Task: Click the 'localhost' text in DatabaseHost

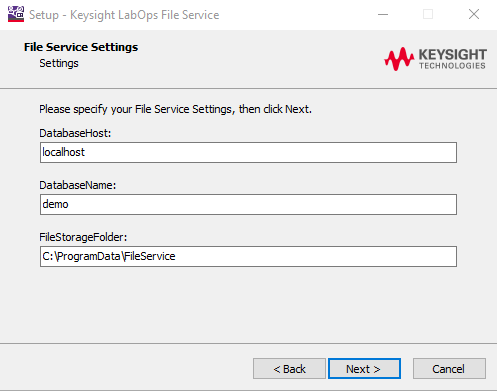Action: click(63, 152)
